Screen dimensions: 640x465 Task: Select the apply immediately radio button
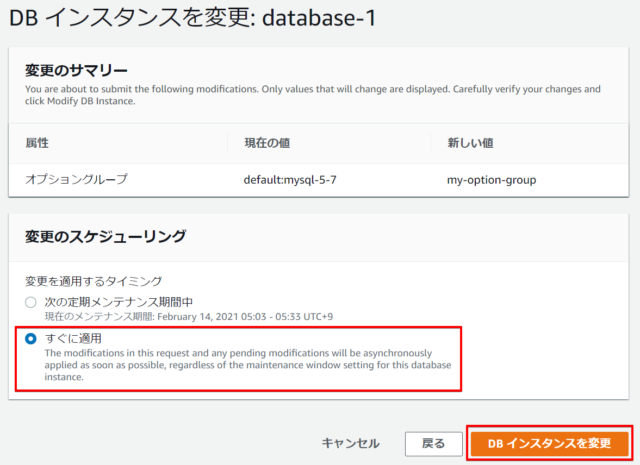coord(31,339)
